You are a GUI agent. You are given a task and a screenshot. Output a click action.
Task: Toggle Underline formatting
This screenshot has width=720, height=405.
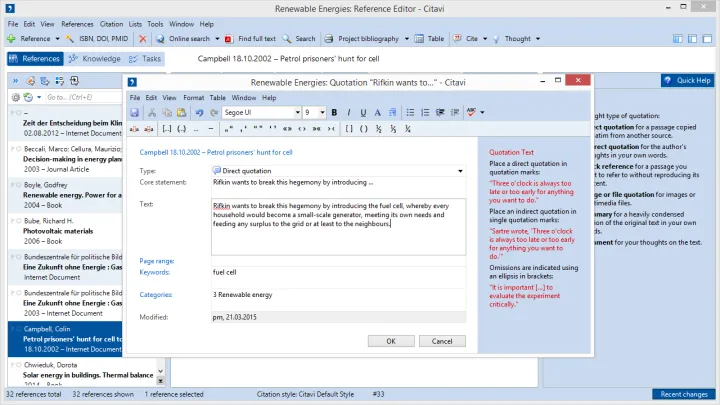click(x=363, y=112)
